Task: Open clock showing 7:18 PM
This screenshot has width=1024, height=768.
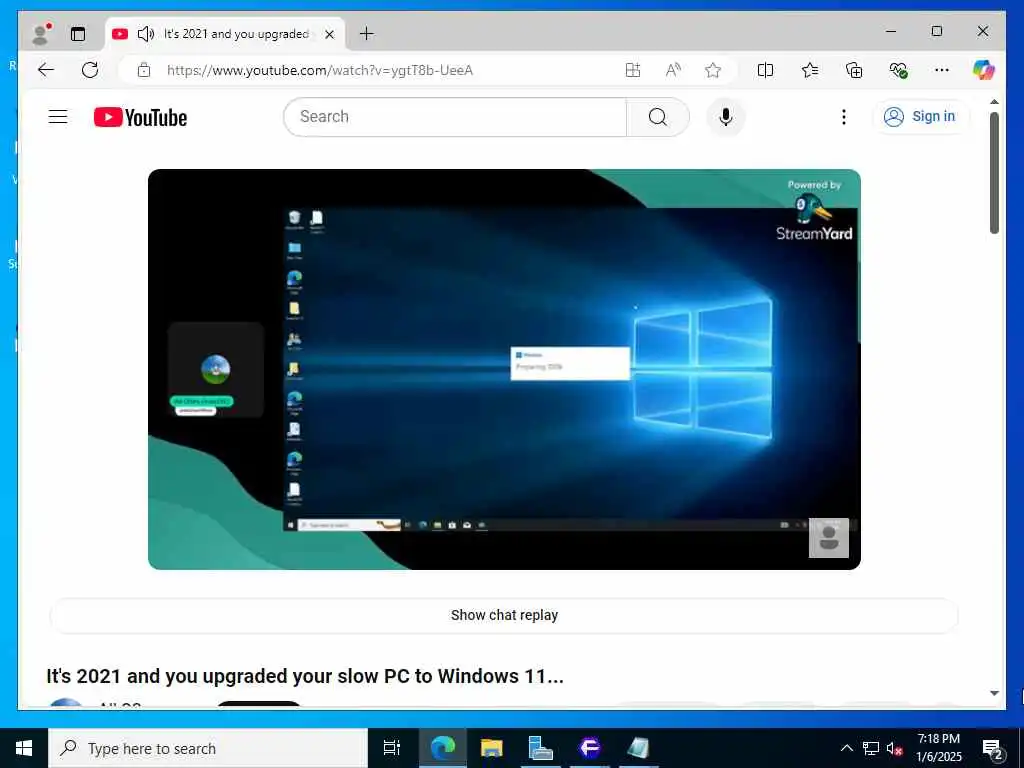Action: [939, 748]
